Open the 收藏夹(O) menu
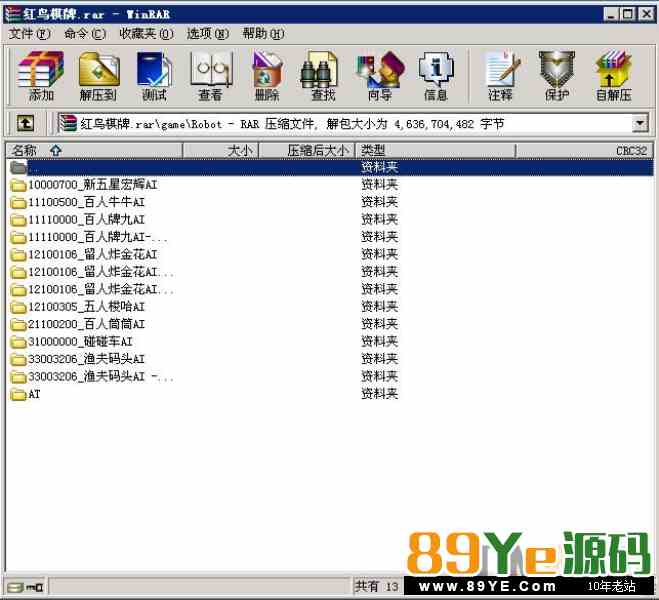The width and height of the screenshot is (659, 600). coord(146,33)
